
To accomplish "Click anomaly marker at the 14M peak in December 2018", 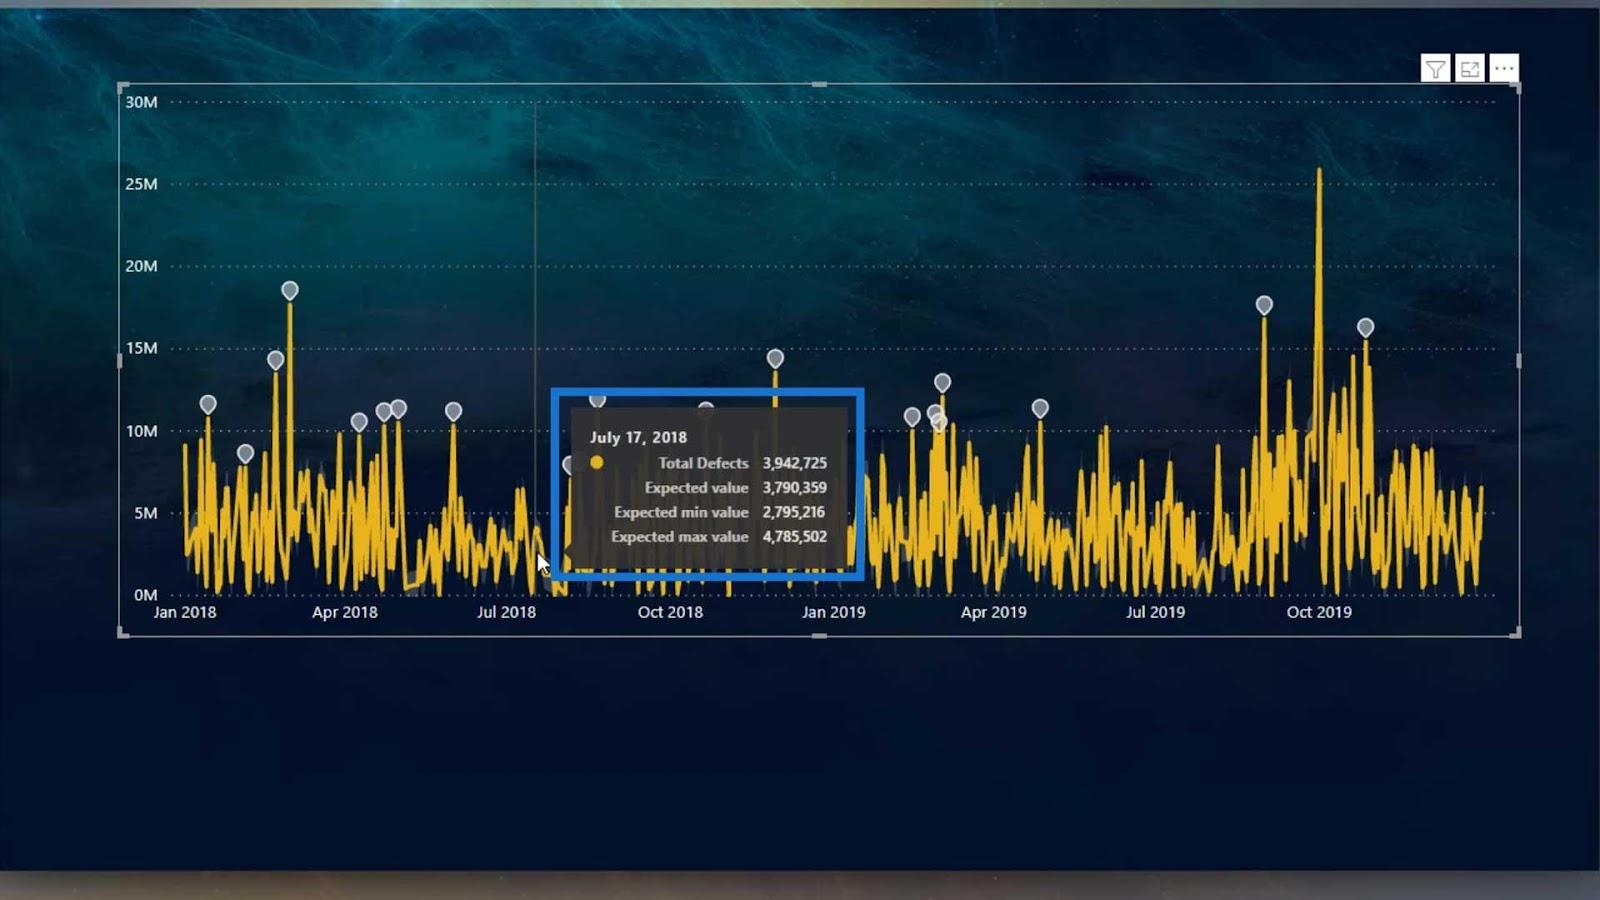I will 775,358.
